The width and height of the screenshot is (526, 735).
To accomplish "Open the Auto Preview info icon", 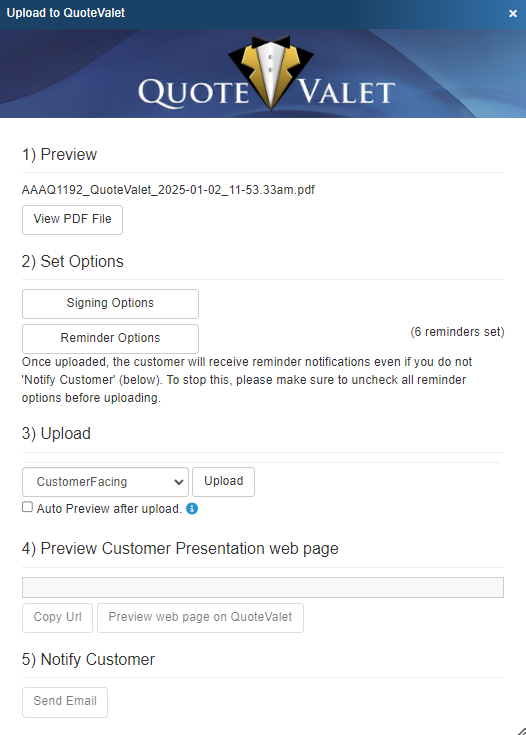I will 192,509.
